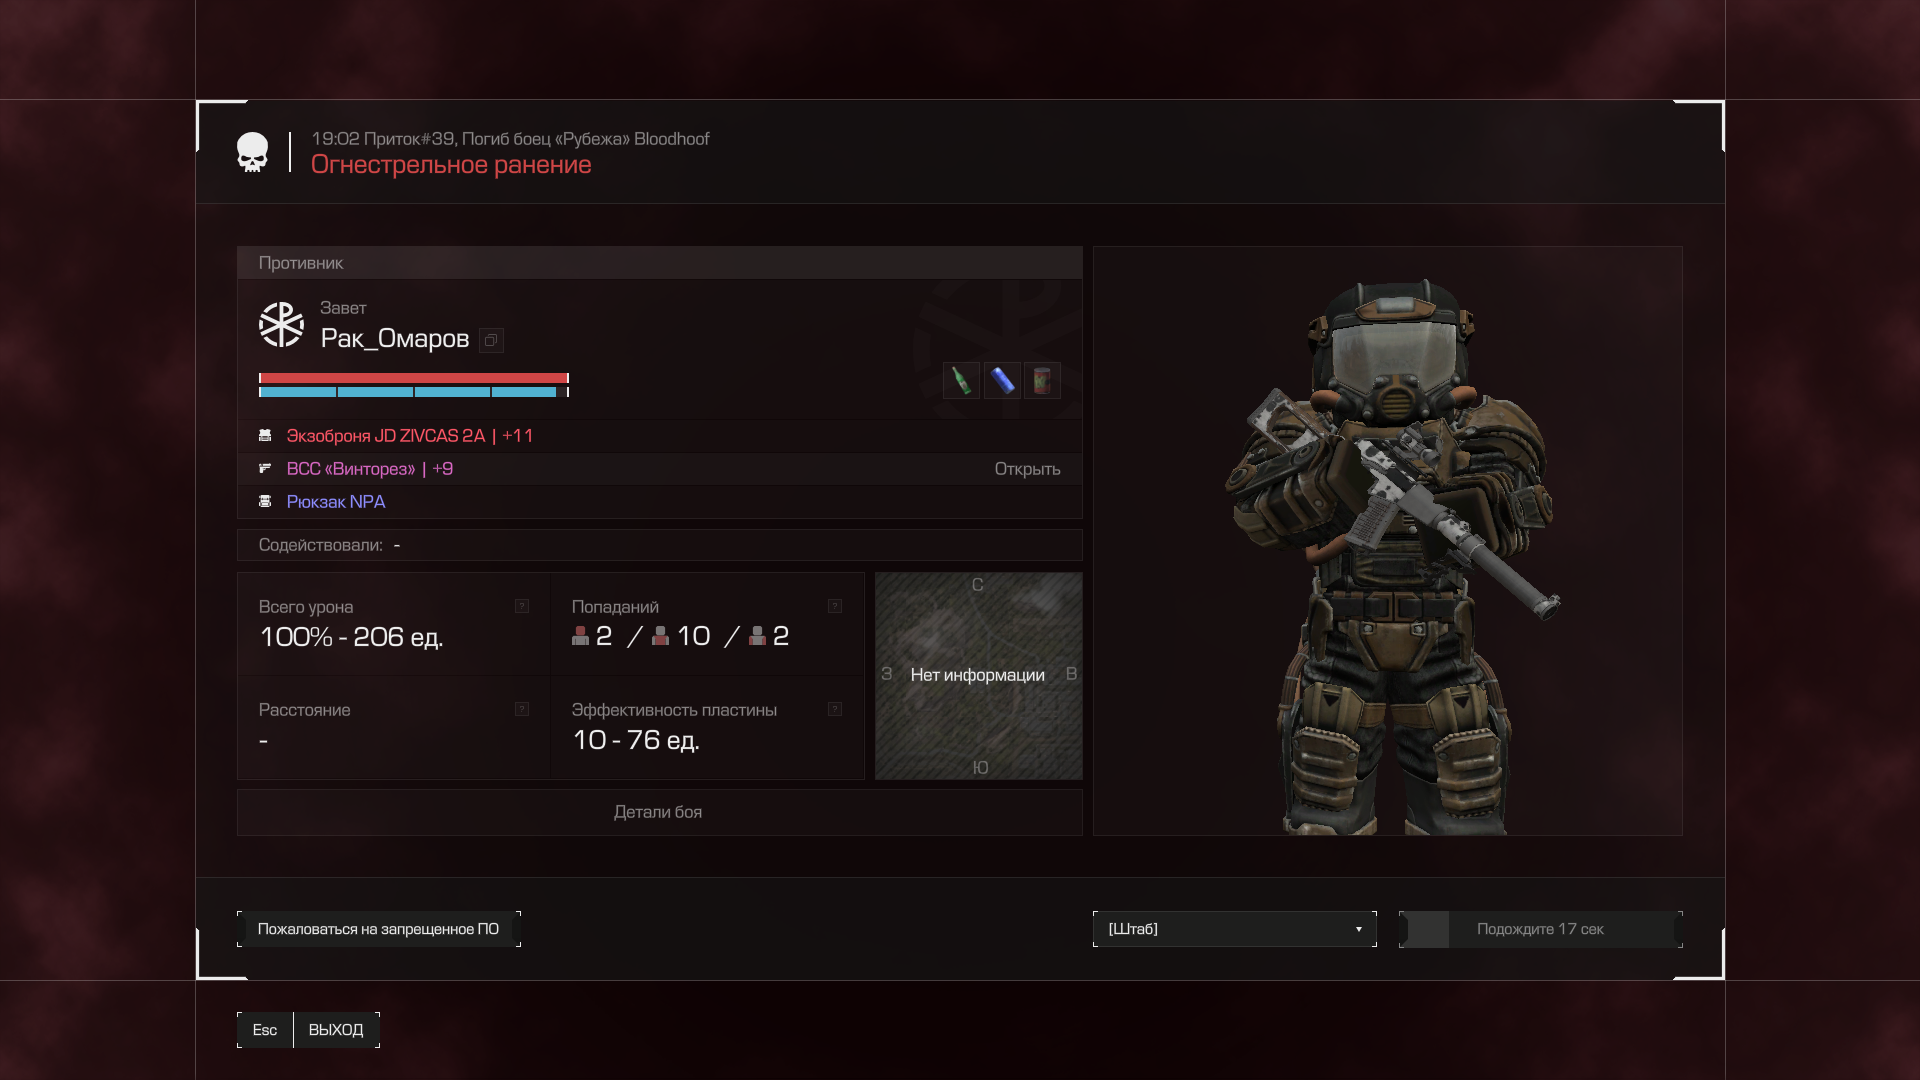Open help tooltip for Всего урона
The image size is (1920, 1080).
[x=522, y=606]
